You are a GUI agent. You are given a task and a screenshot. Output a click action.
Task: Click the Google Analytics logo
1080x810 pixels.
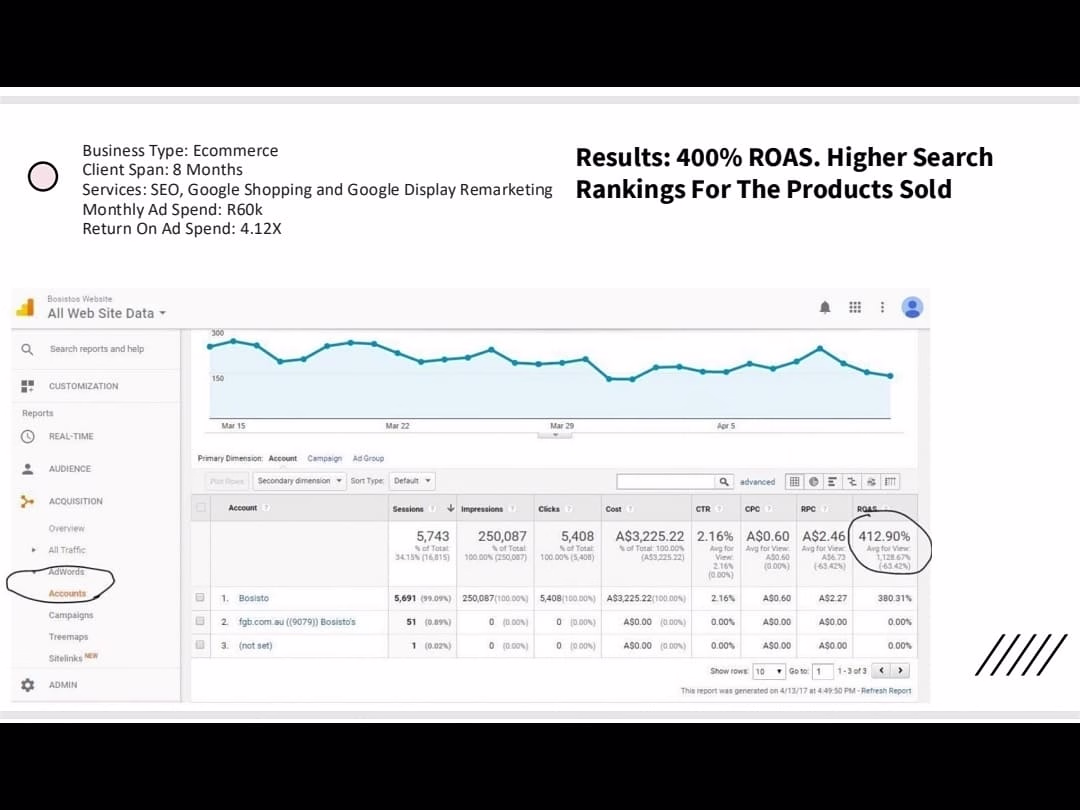(25, 307)
